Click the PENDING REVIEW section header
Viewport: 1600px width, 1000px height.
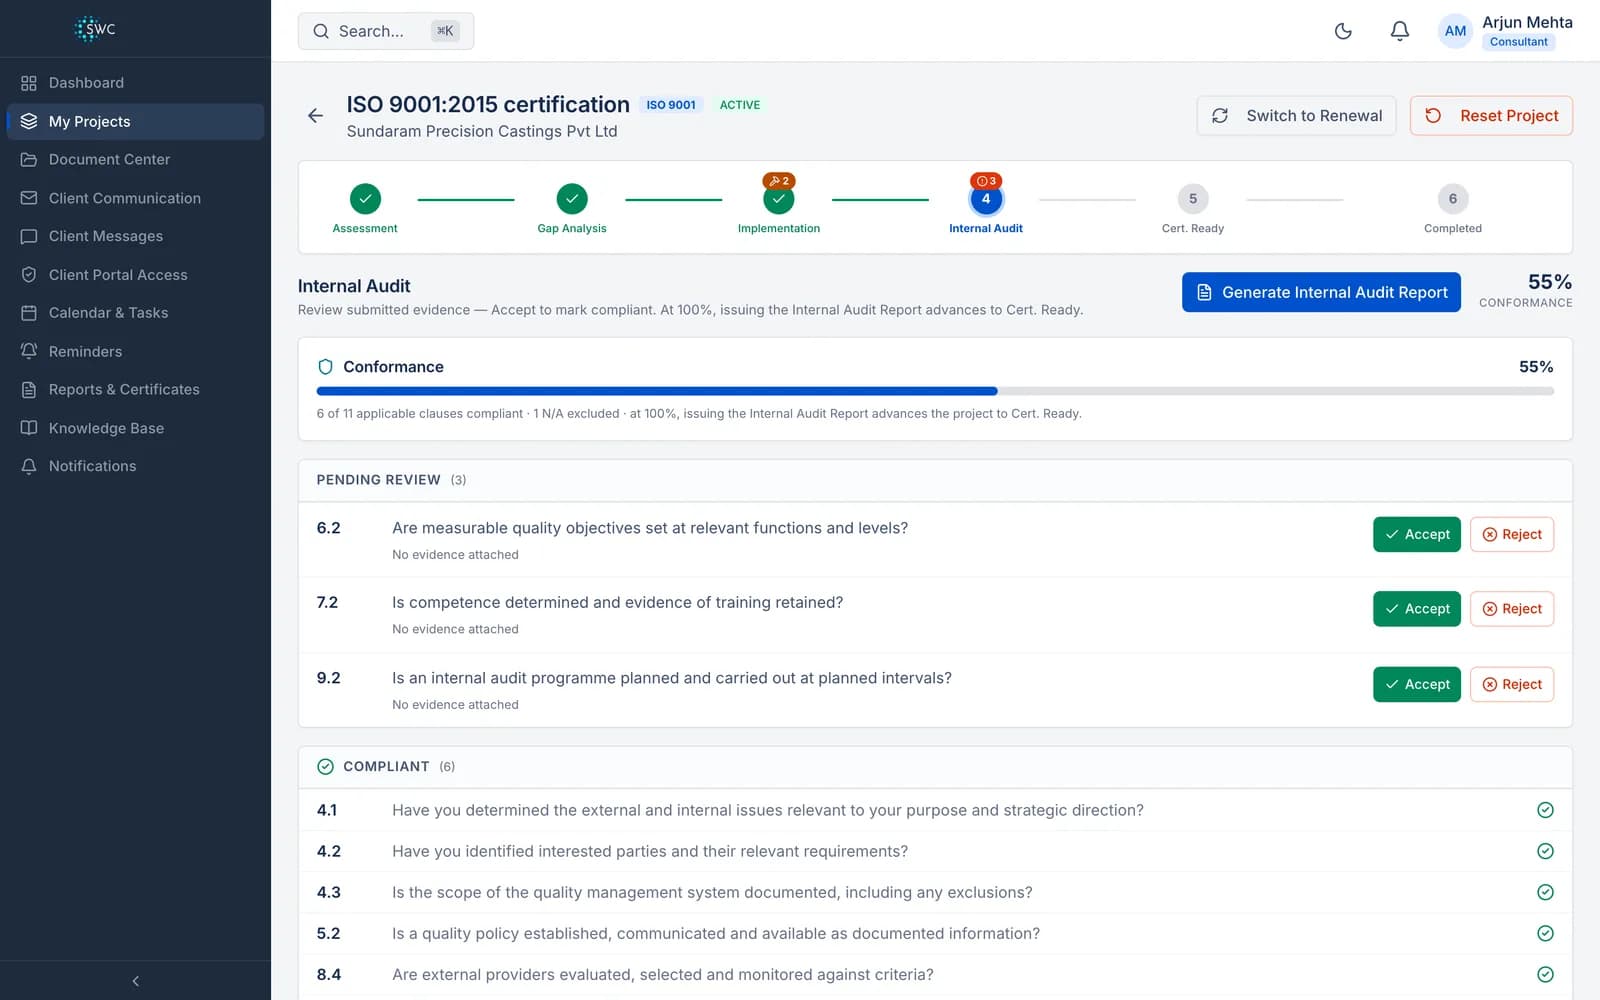click(935, 480)
